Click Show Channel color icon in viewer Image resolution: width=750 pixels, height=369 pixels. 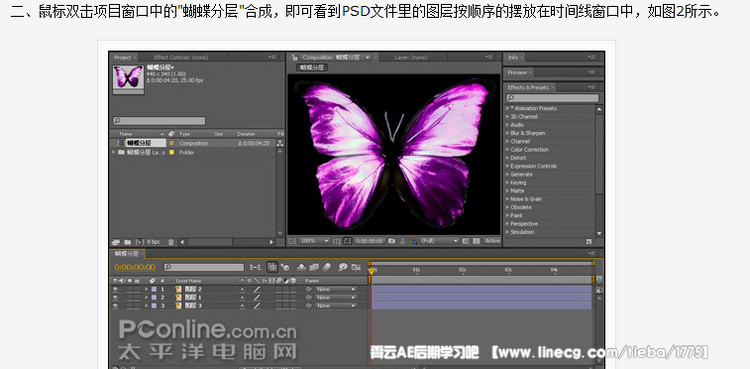click(413, 241)
